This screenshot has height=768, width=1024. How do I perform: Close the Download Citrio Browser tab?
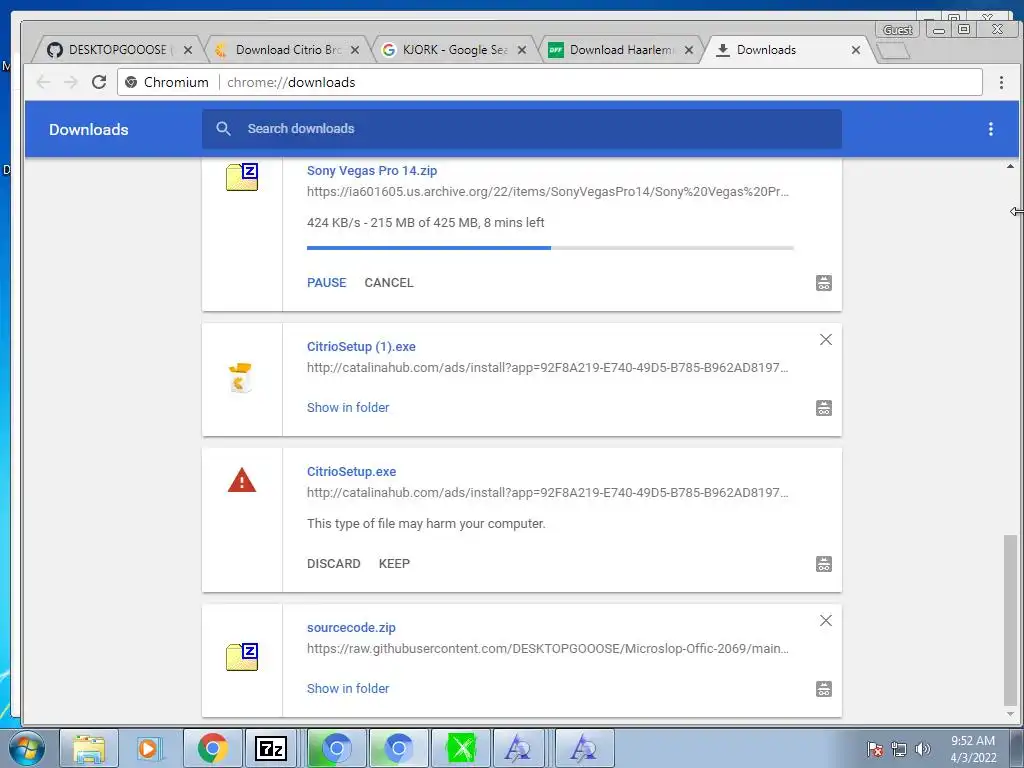coord(355,50)
